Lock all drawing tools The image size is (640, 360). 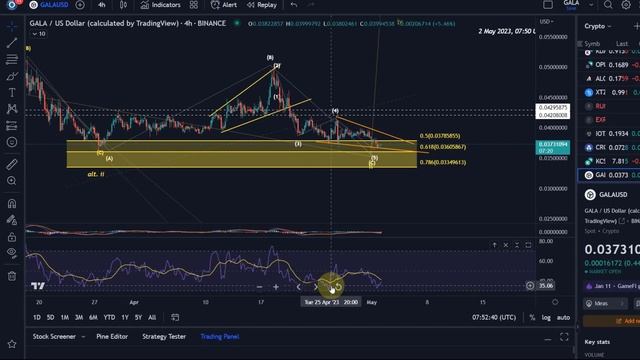pos(12,237)
